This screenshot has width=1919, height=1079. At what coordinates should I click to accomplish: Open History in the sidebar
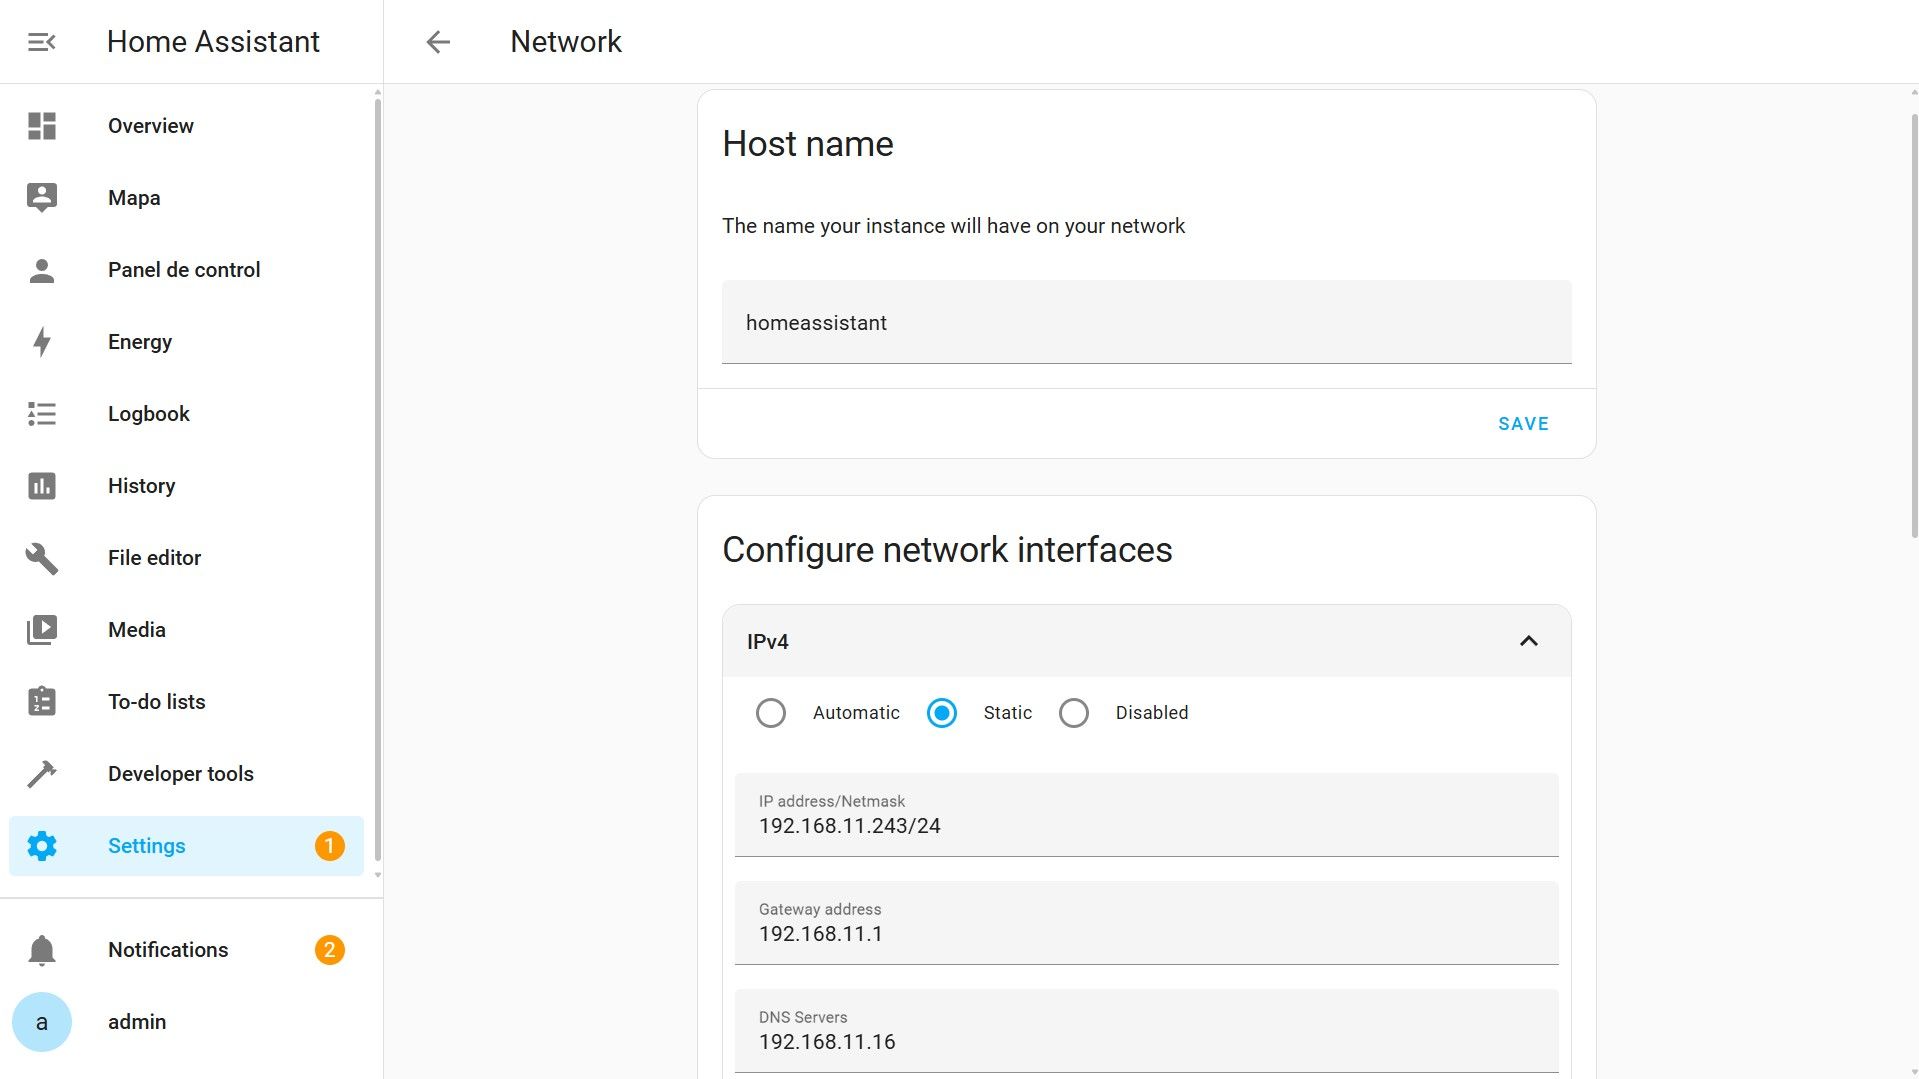coord(186,486)
